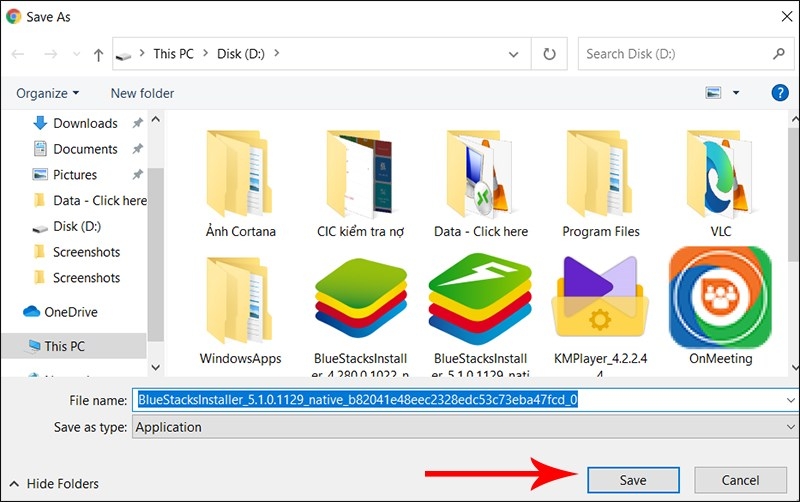Click the search magnifier icon
800x502 pixels.
(779, 54)
